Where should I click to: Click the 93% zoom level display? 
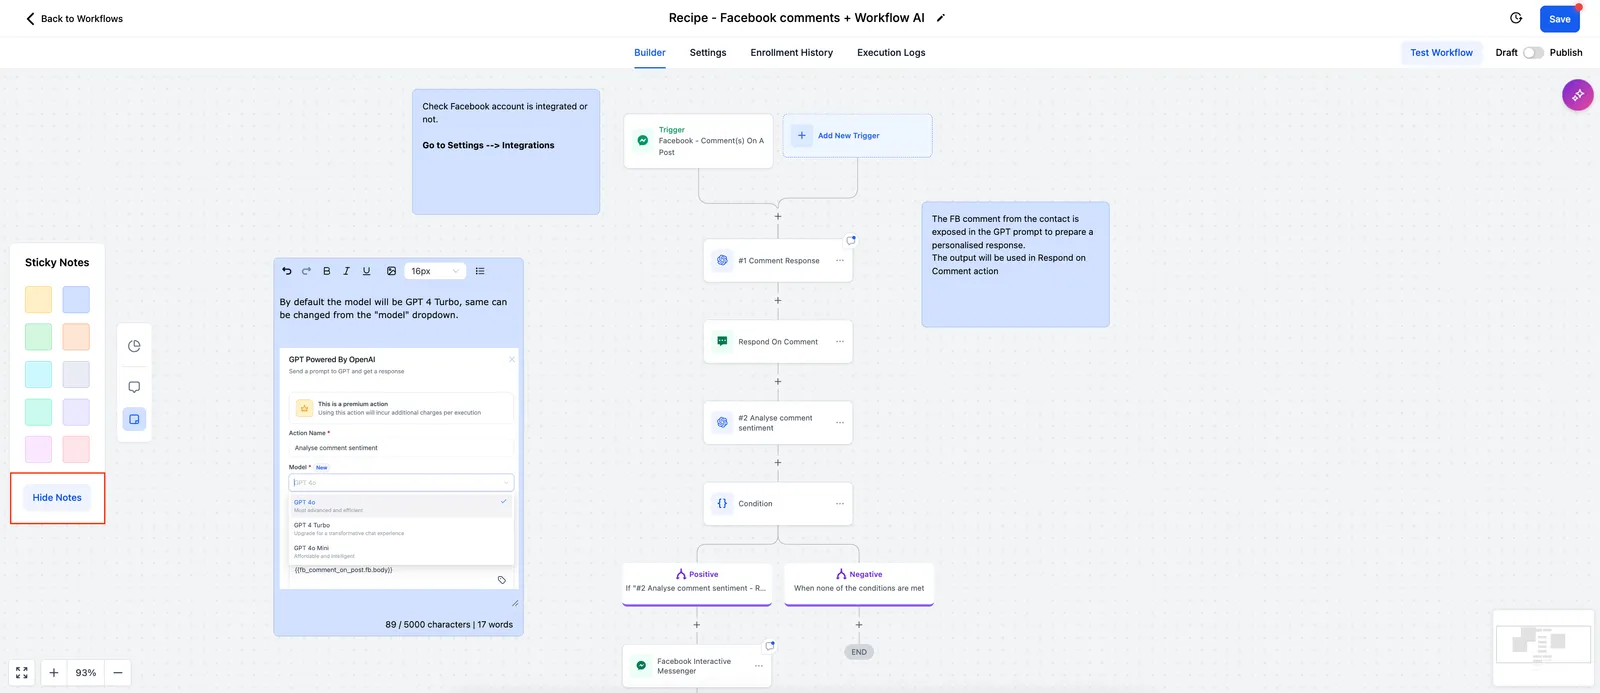(x=86, y=673)
